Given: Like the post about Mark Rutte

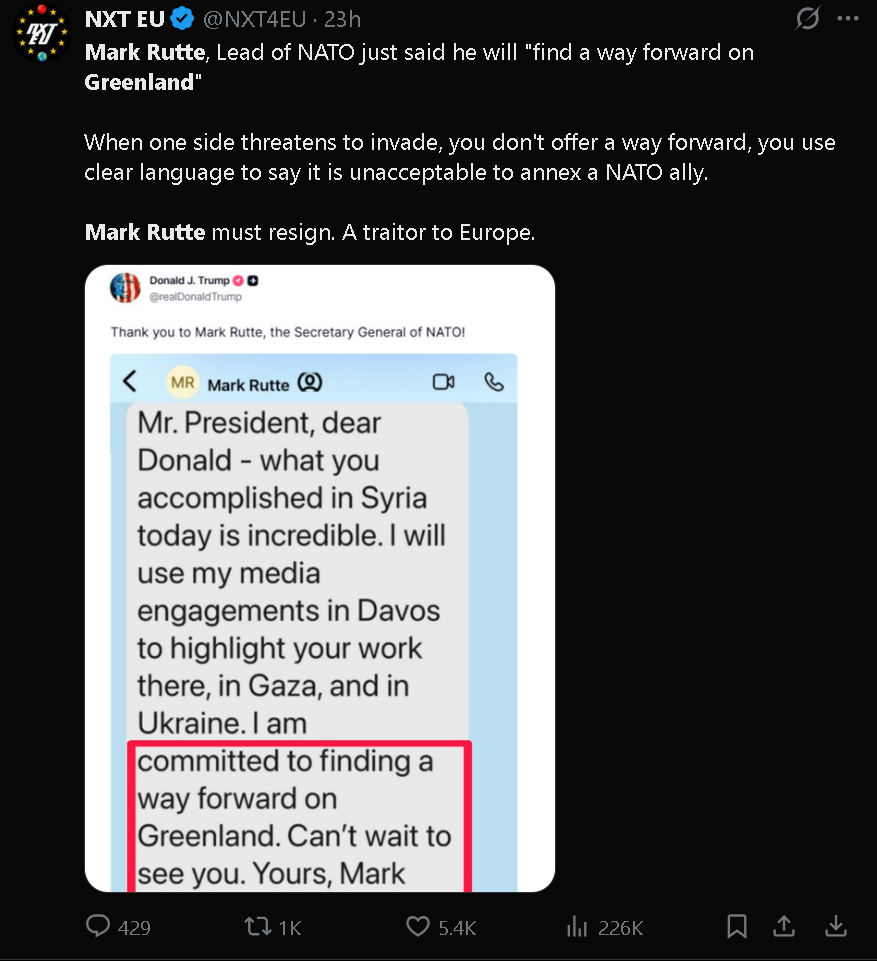Looking at the screenshot, I should [x=418, y=927].
